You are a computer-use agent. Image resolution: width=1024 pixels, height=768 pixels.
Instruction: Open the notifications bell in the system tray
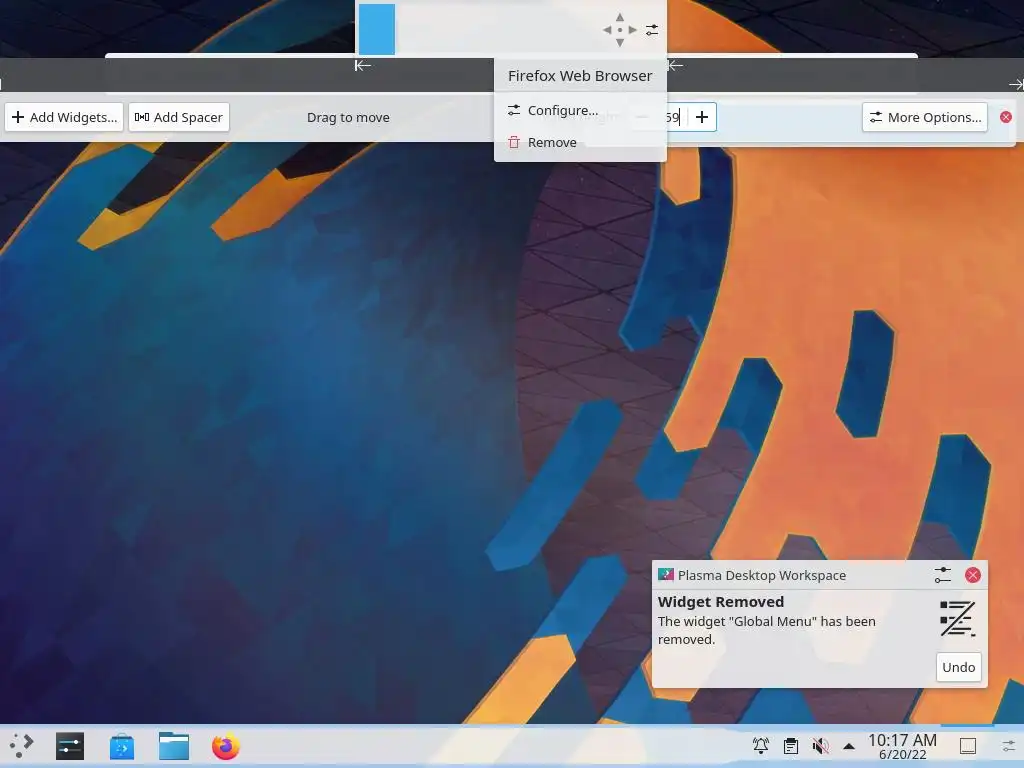pyautogui.click(x=760, y=745)
